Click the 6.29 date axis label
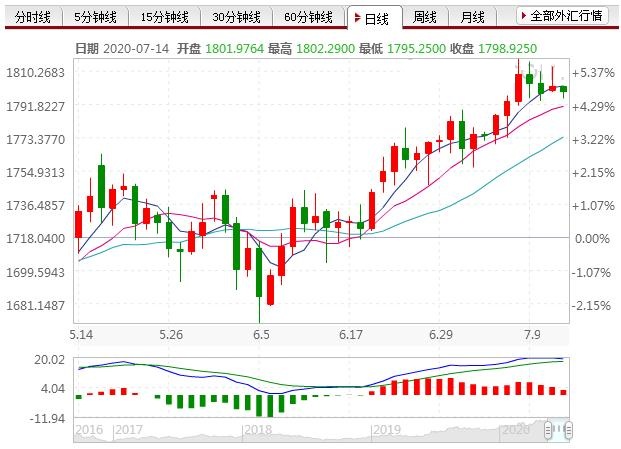621x449 pixels. (x=441, y=335)
